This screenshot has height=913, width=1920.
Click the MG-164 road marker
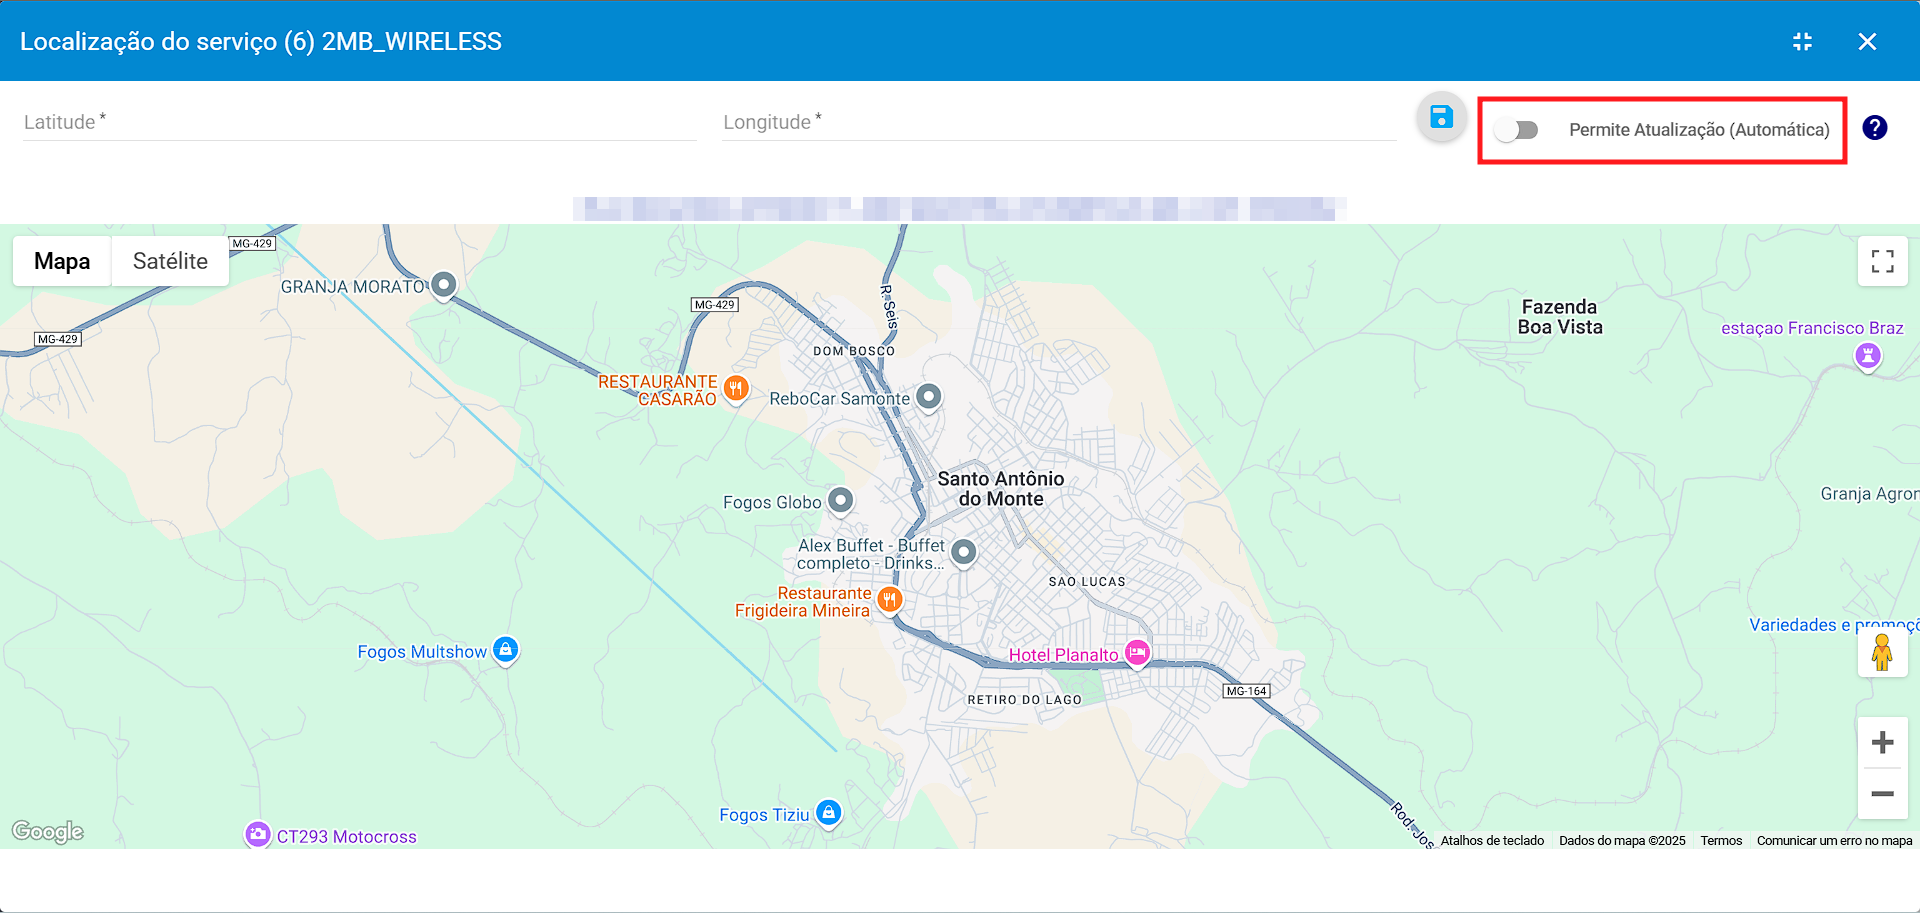(x=1246, y=691)
